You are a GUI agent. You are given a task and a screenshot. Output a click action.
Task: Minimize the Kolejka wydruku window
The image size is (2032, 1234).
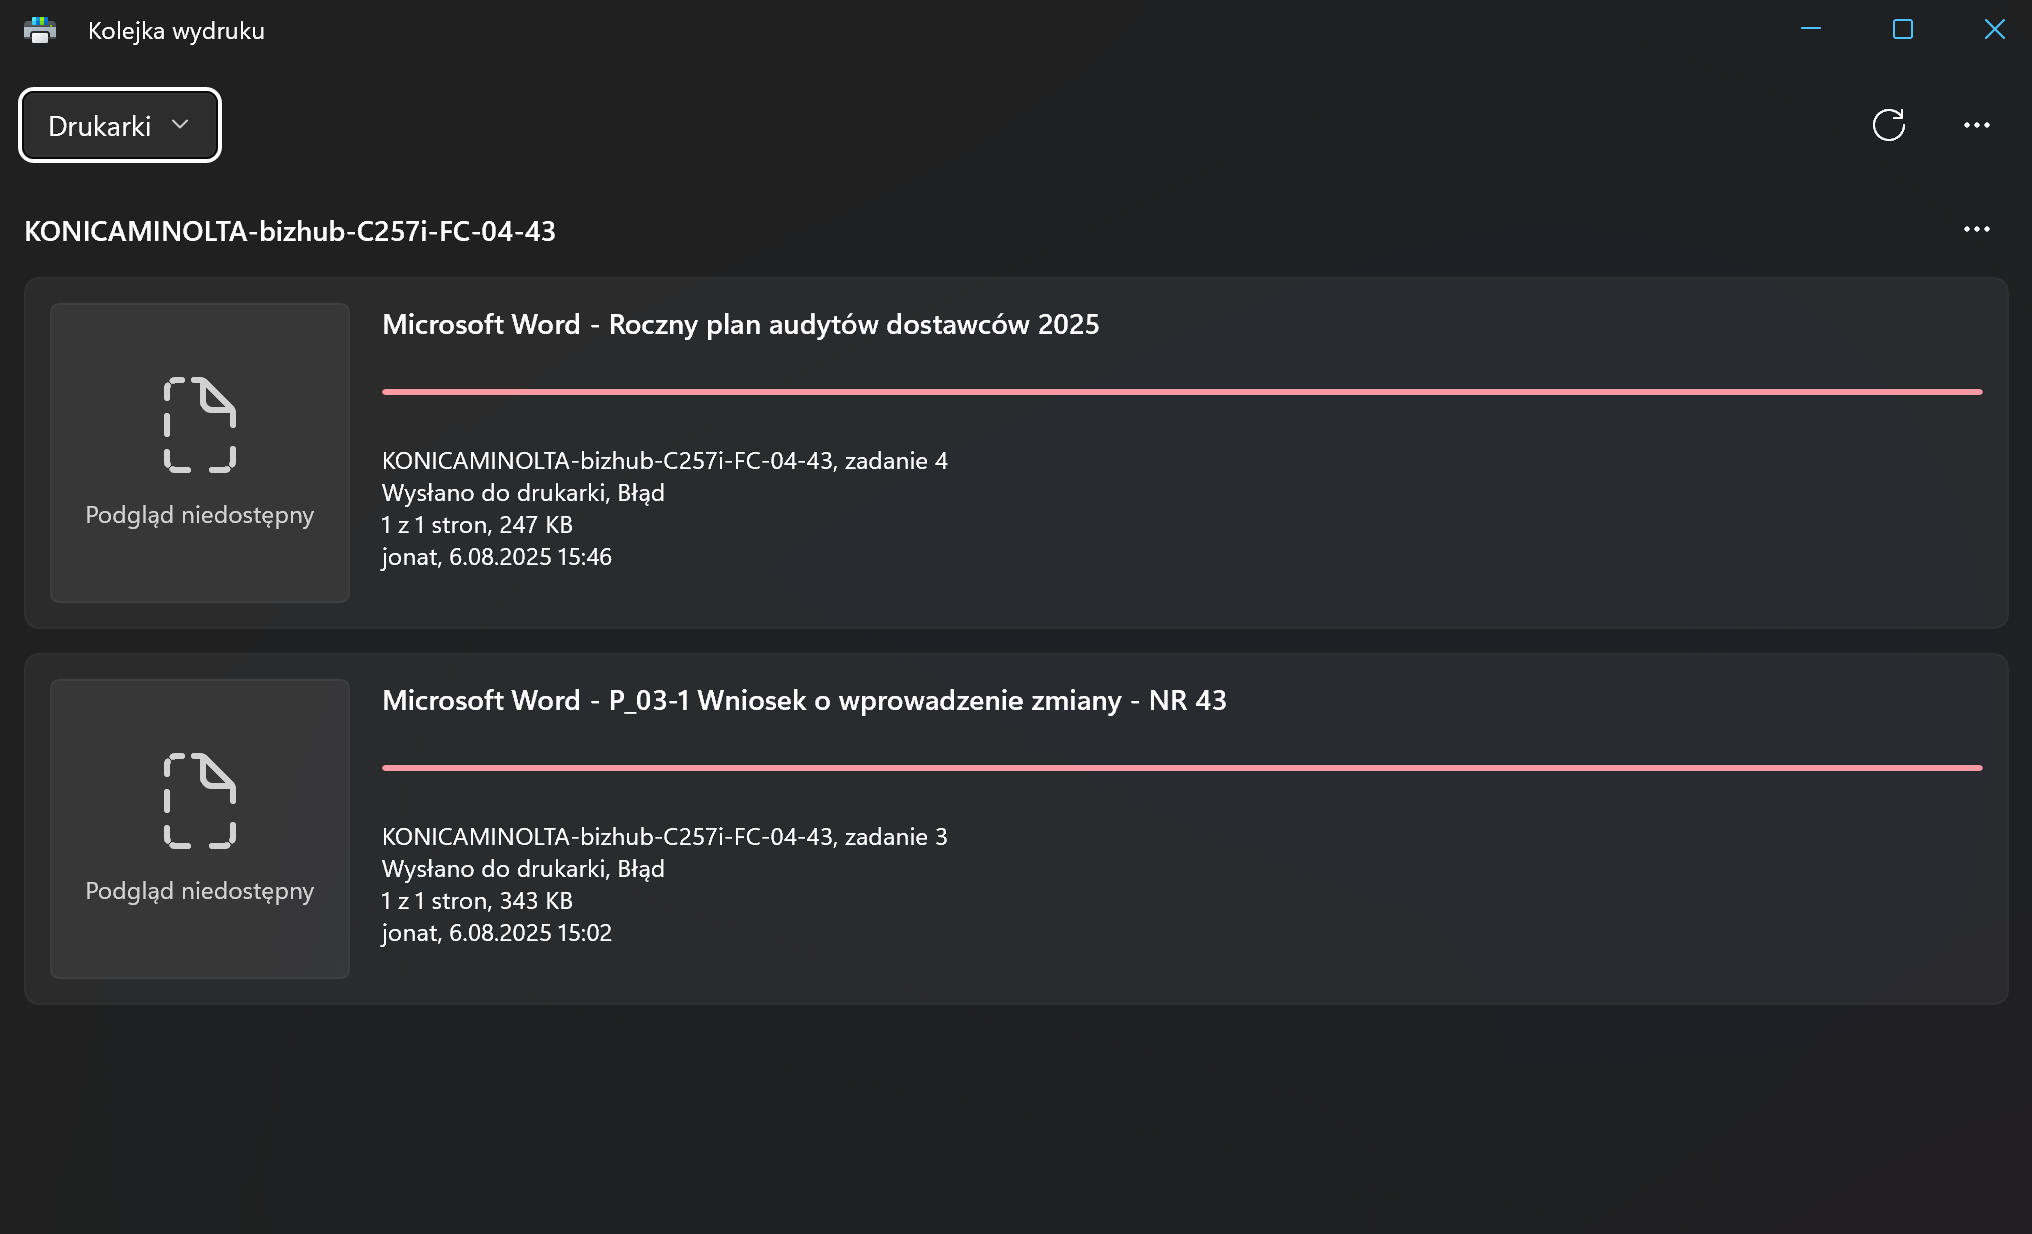(1811, 30)
